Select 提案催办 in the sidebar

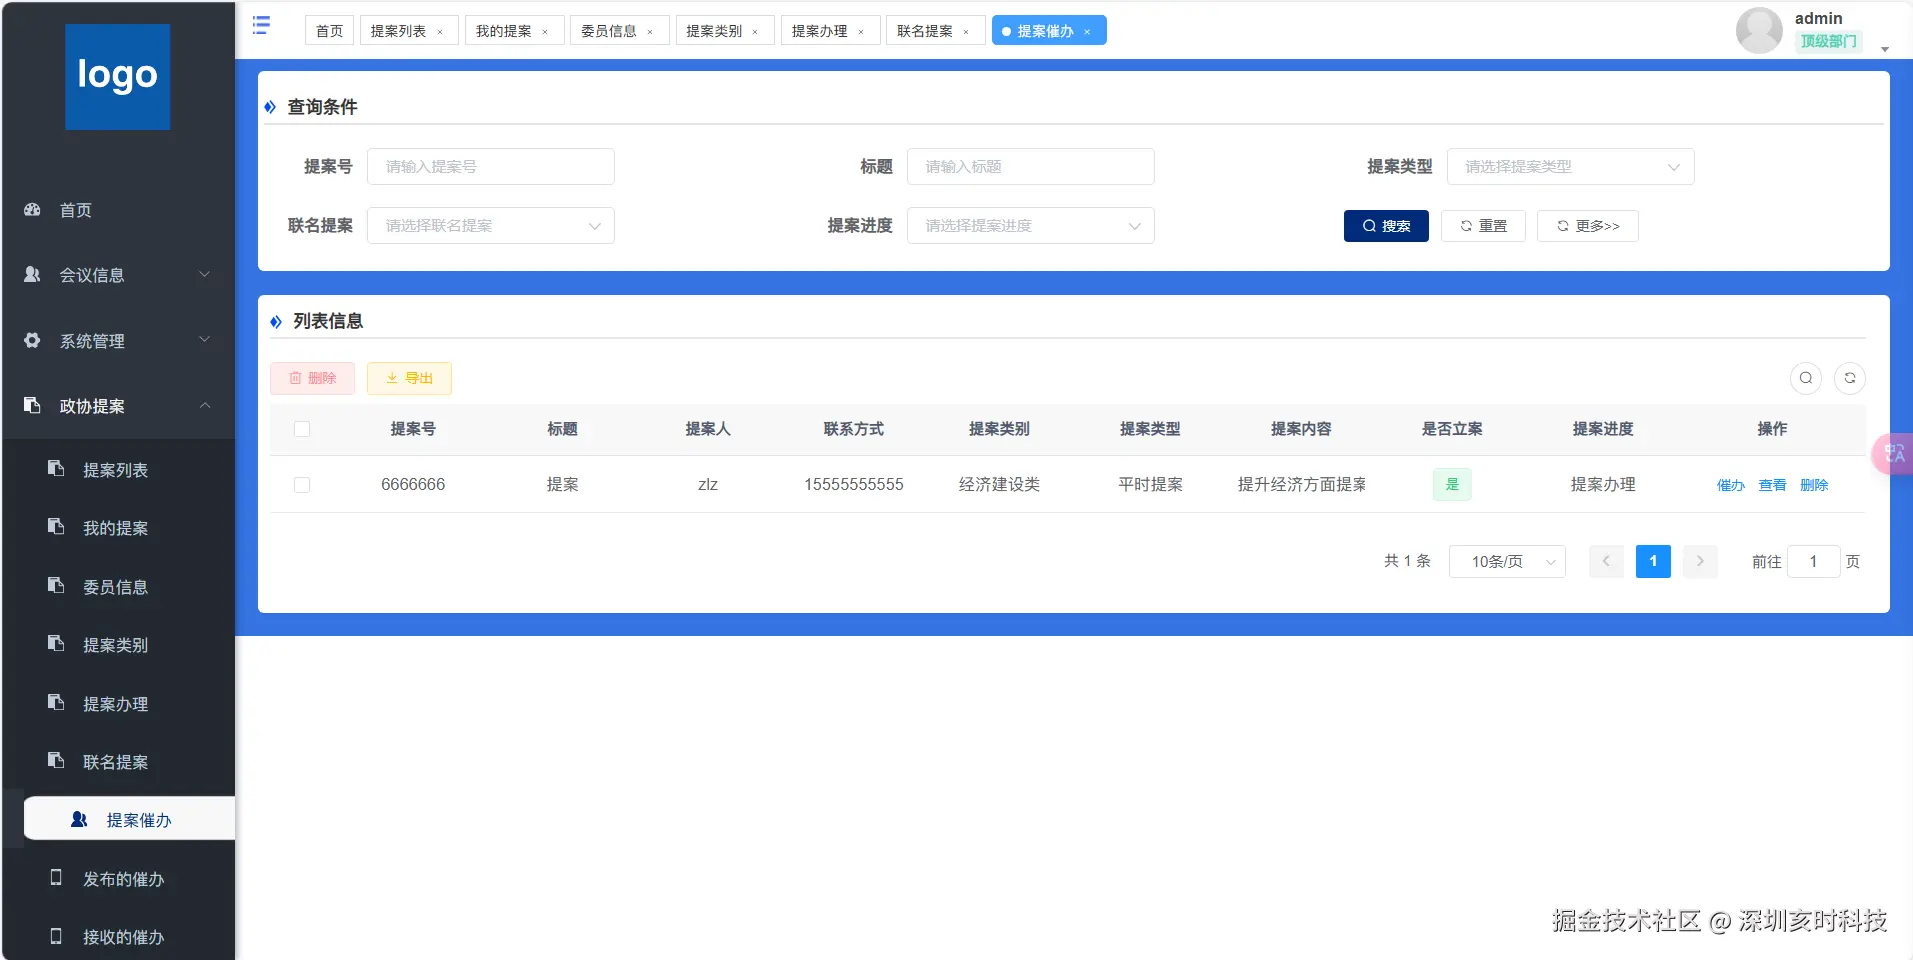(129, 820)
